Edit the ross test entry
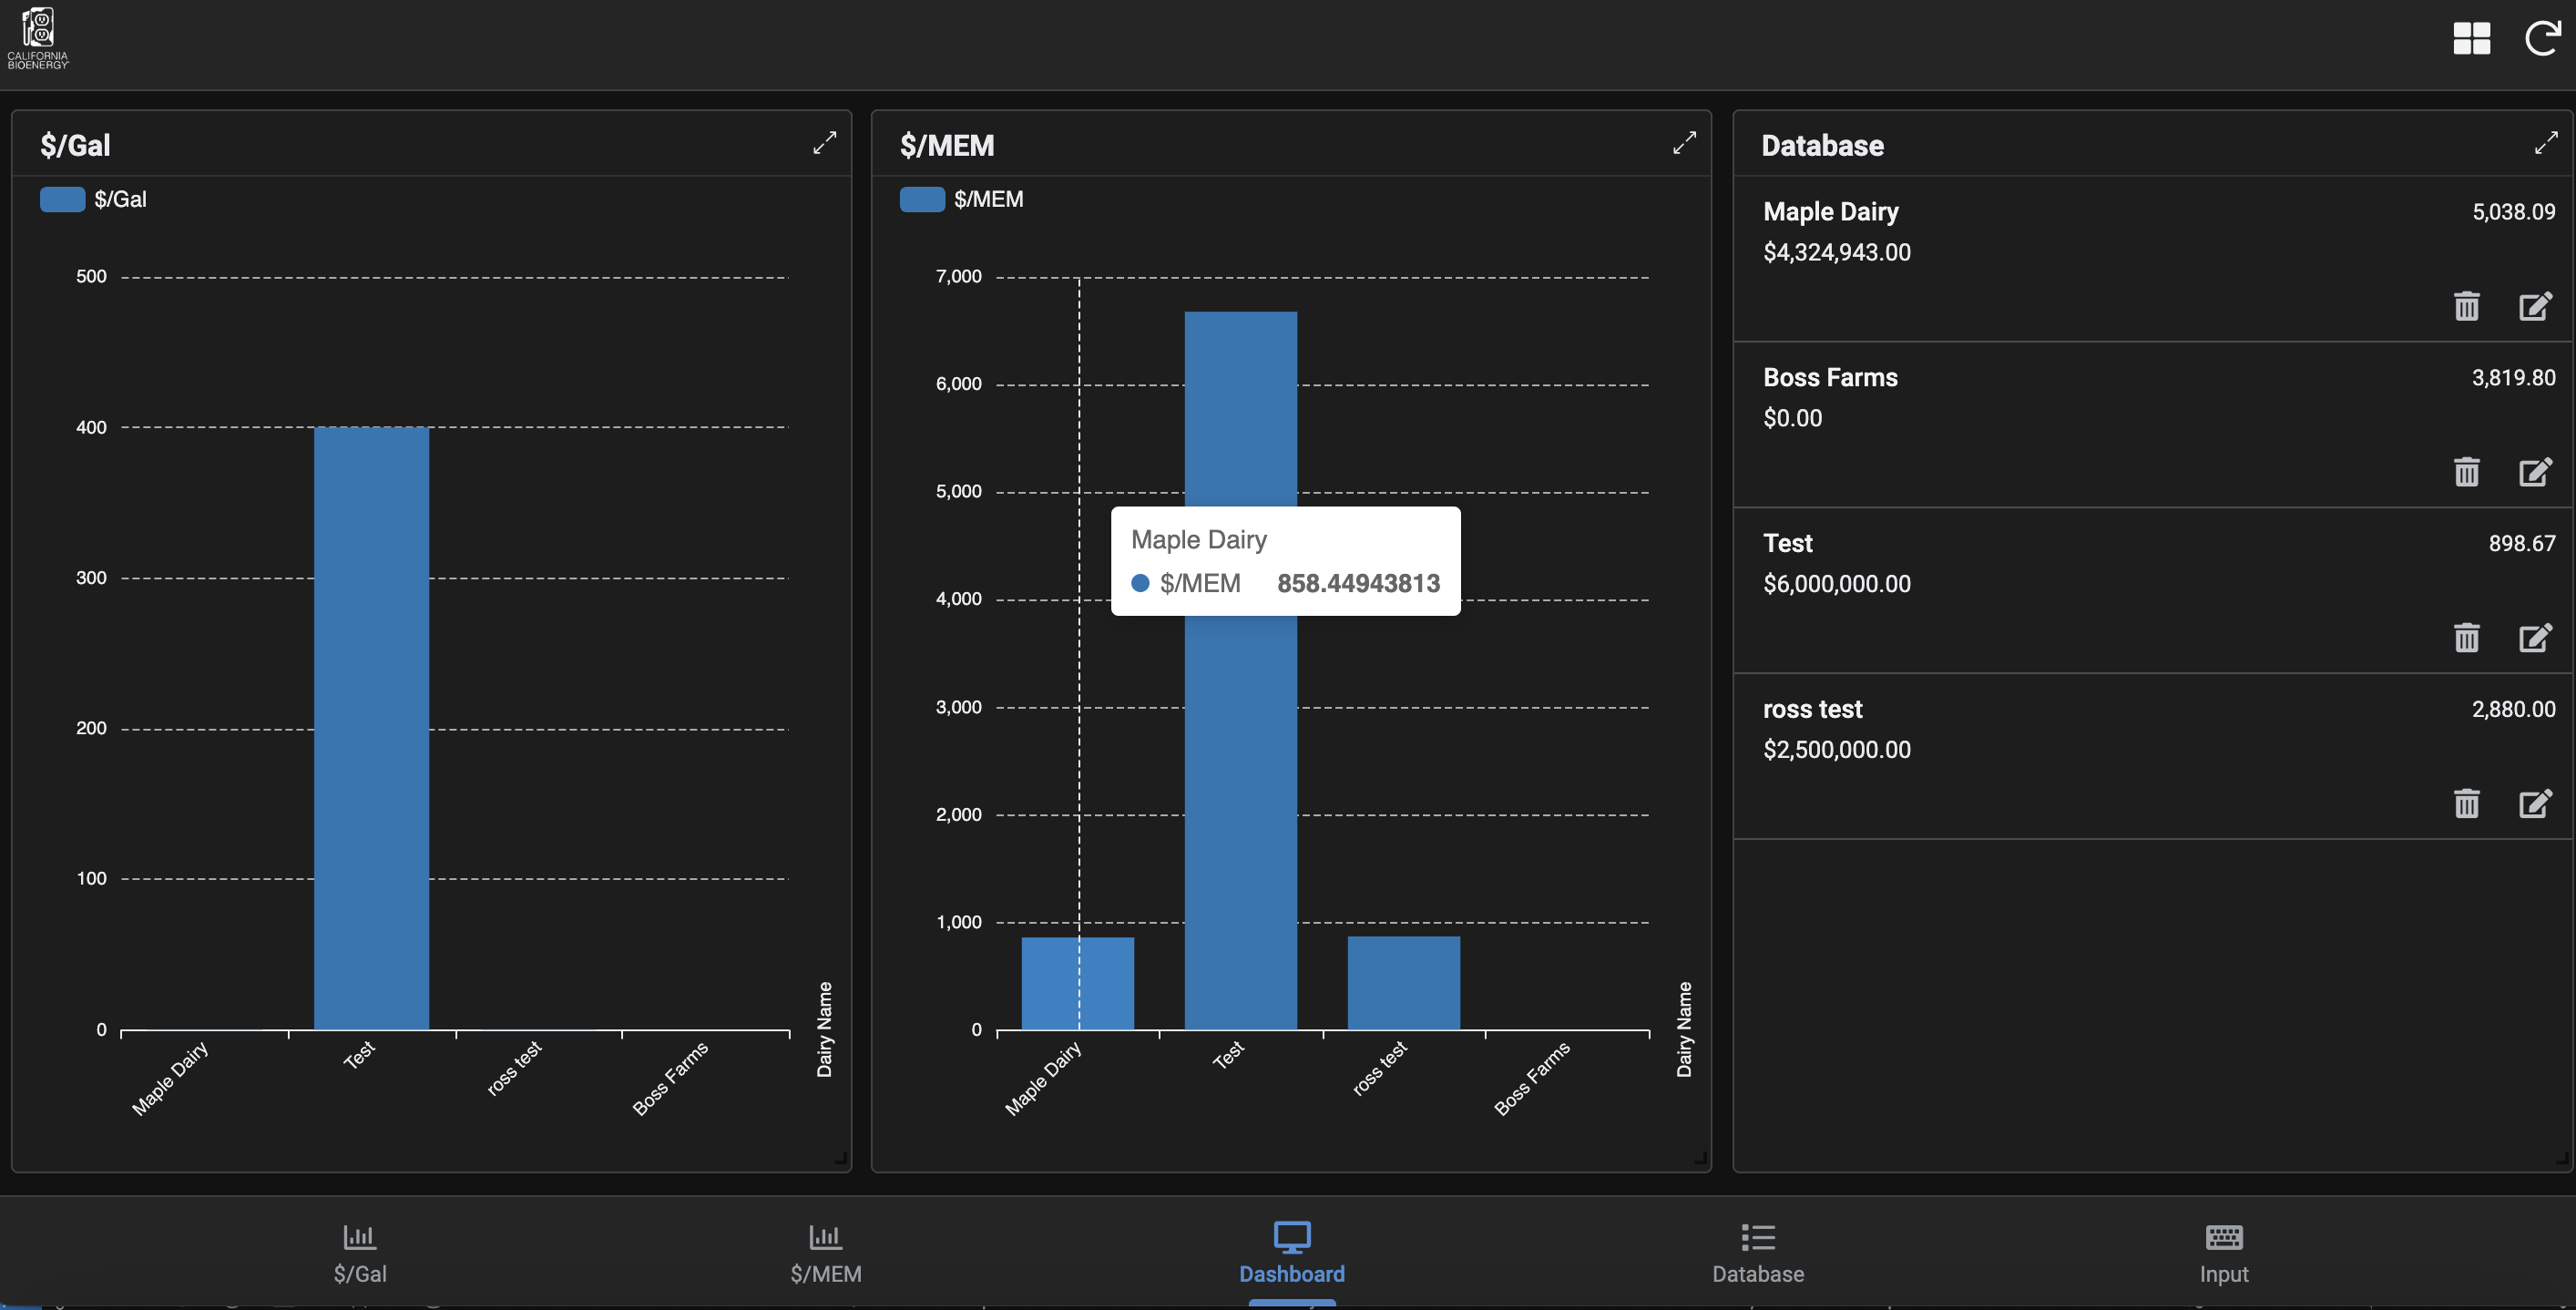The width and height of the screenshot is (2576, 1310). click(2534, 804)
